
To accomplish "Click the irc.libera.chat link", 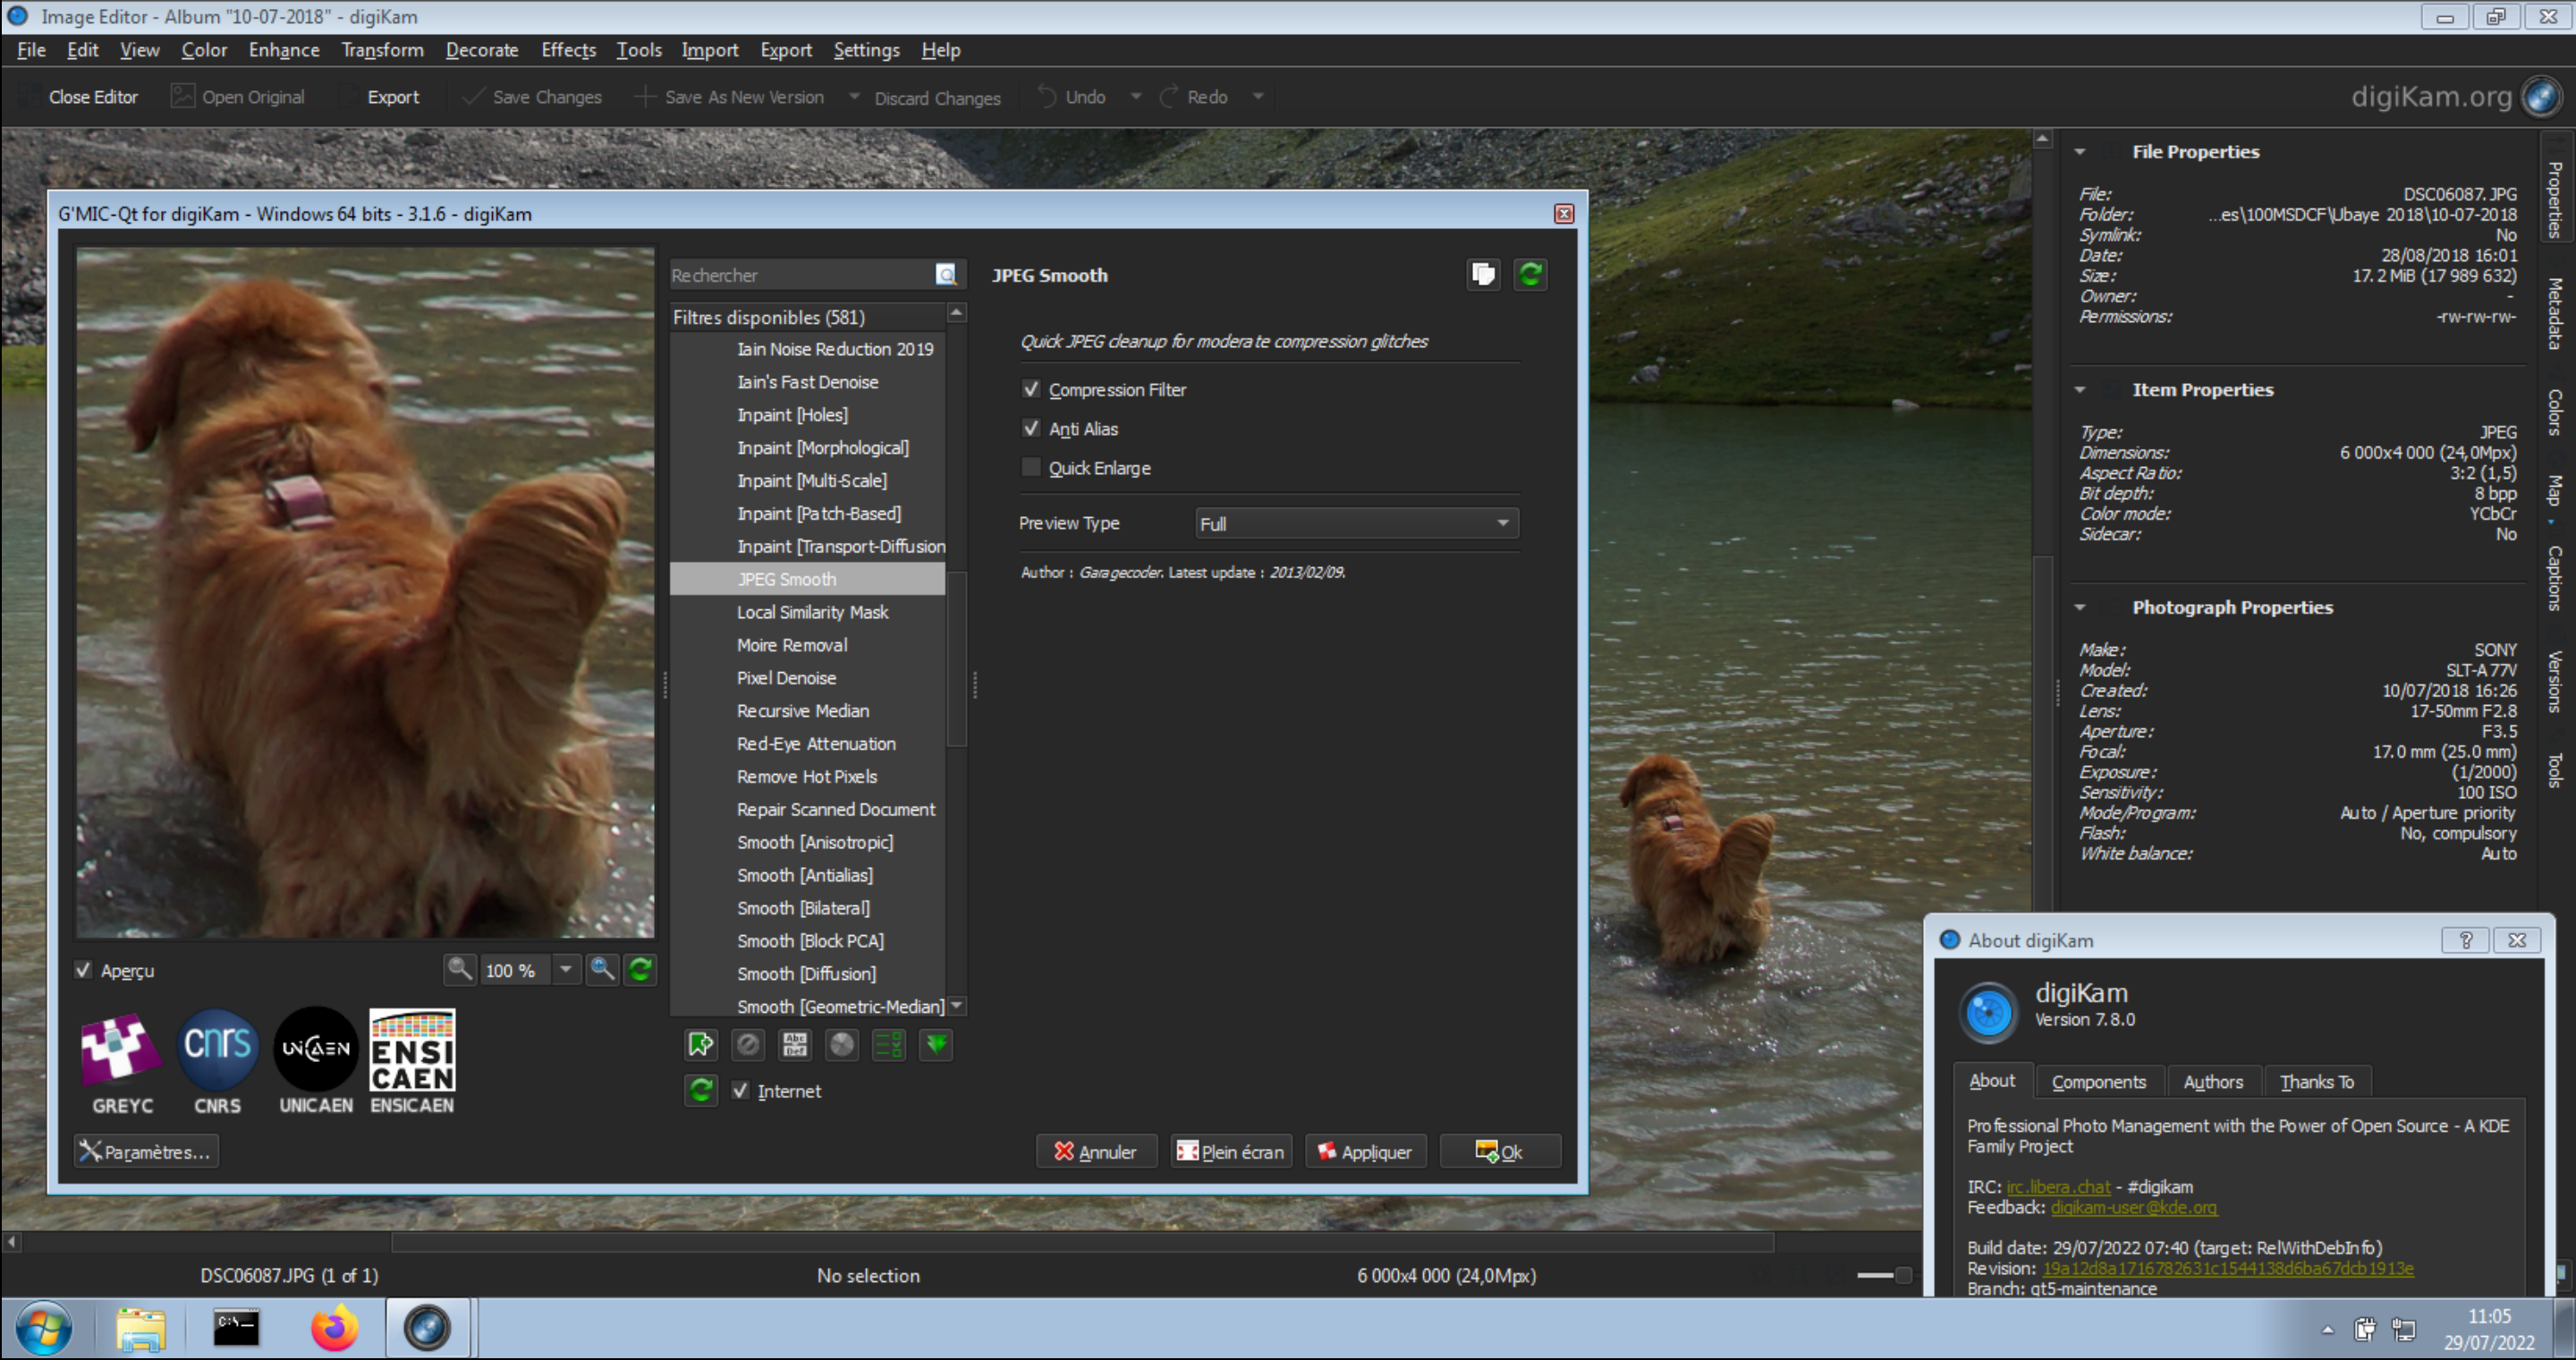I will tap(2058, 1187).
